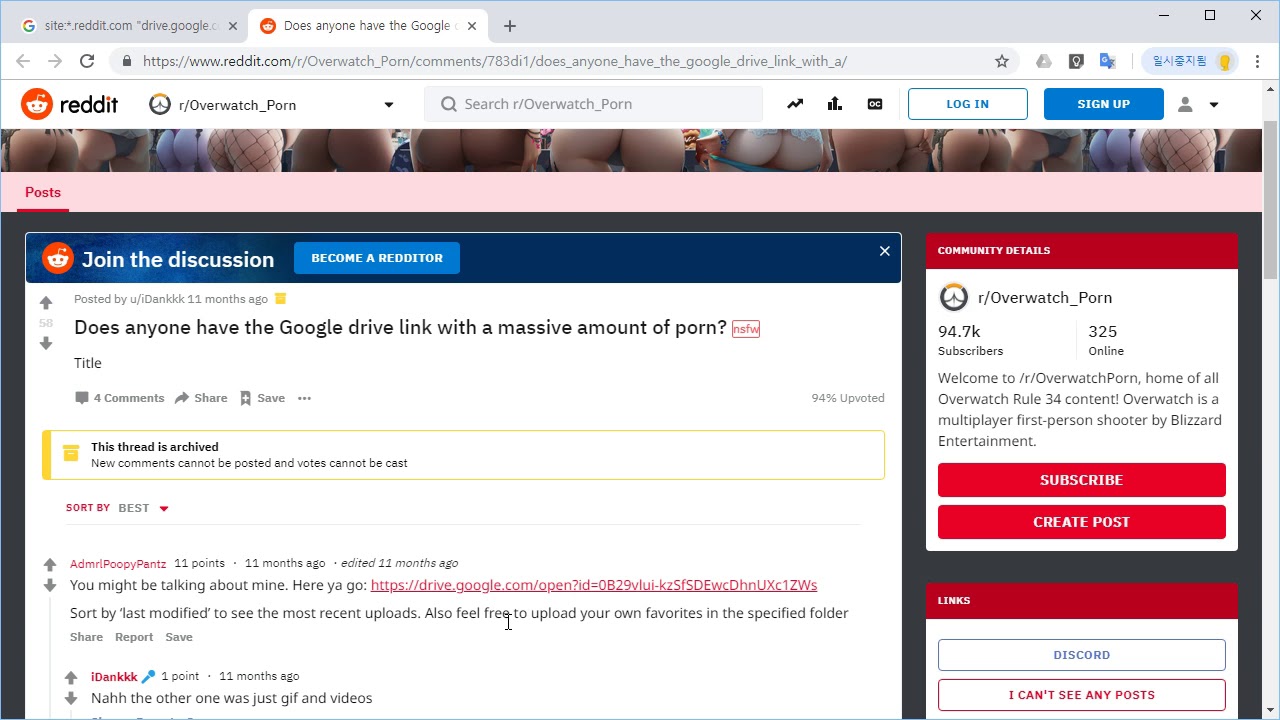Select the Posts tab
This screenshot has width=1280, height=720.
point(43,192)
